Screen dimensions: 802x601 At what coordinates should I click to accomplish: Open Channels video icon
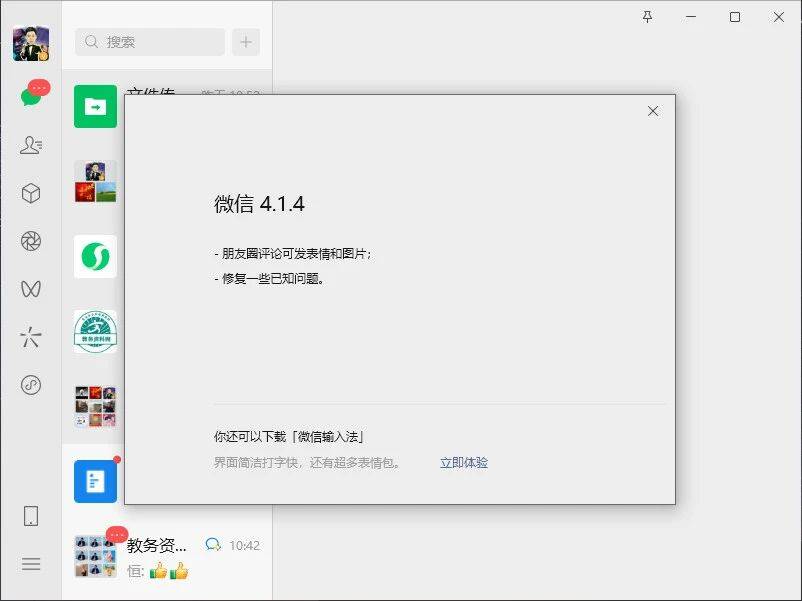(x=30, y=290)
